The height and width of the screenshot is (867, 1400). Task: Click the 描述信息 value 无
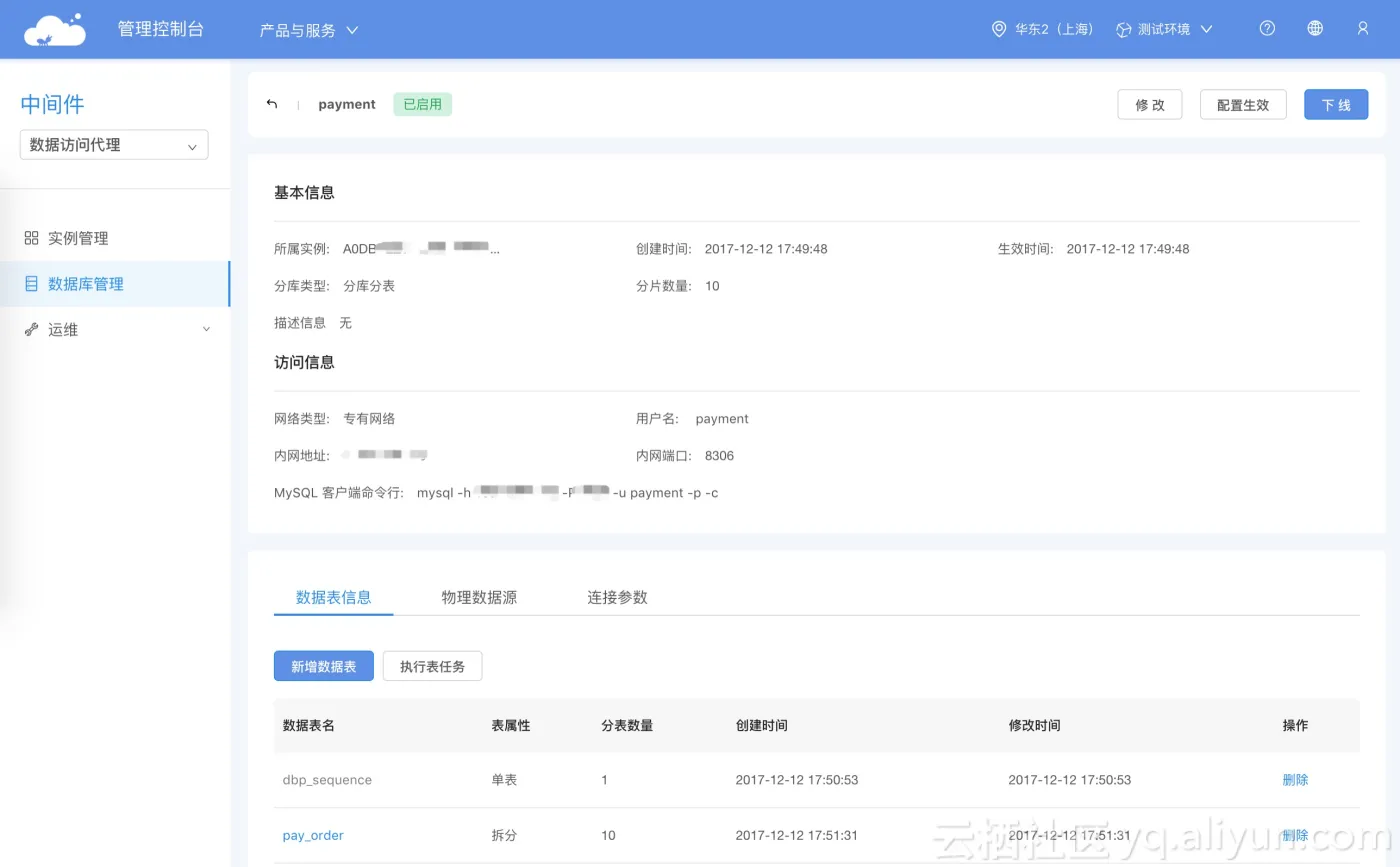pyautogui.click(x=345, y=323)
